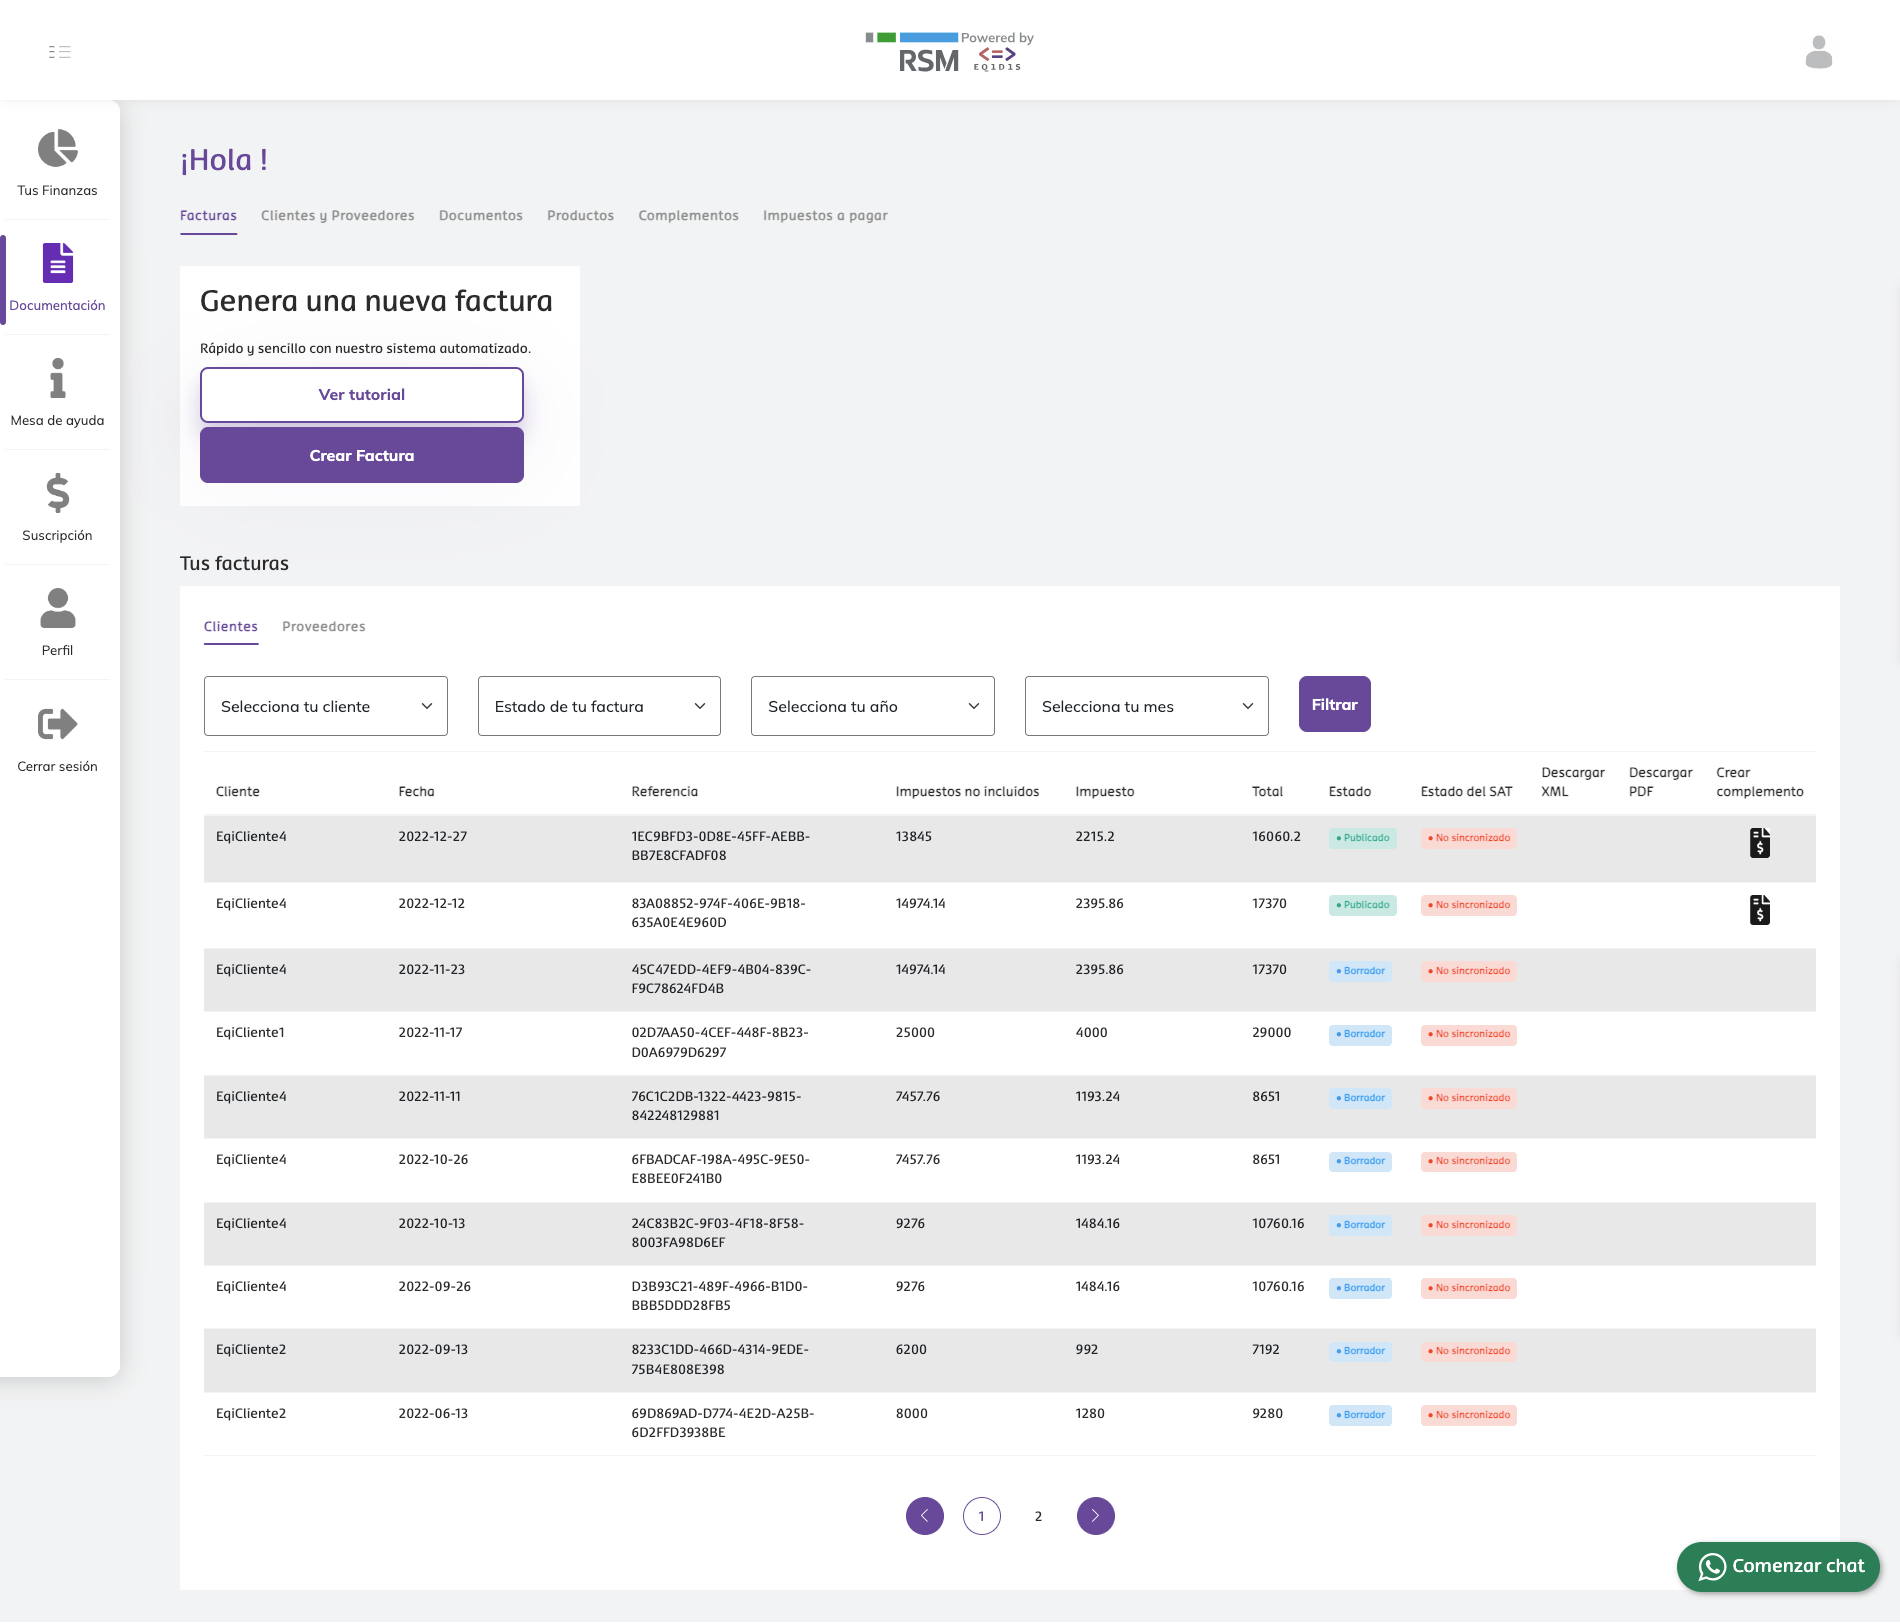Click the untaxed amount 25000
This screenshot has width=1900, height=1623.
pyautogui.click(x=915, y=1033)
